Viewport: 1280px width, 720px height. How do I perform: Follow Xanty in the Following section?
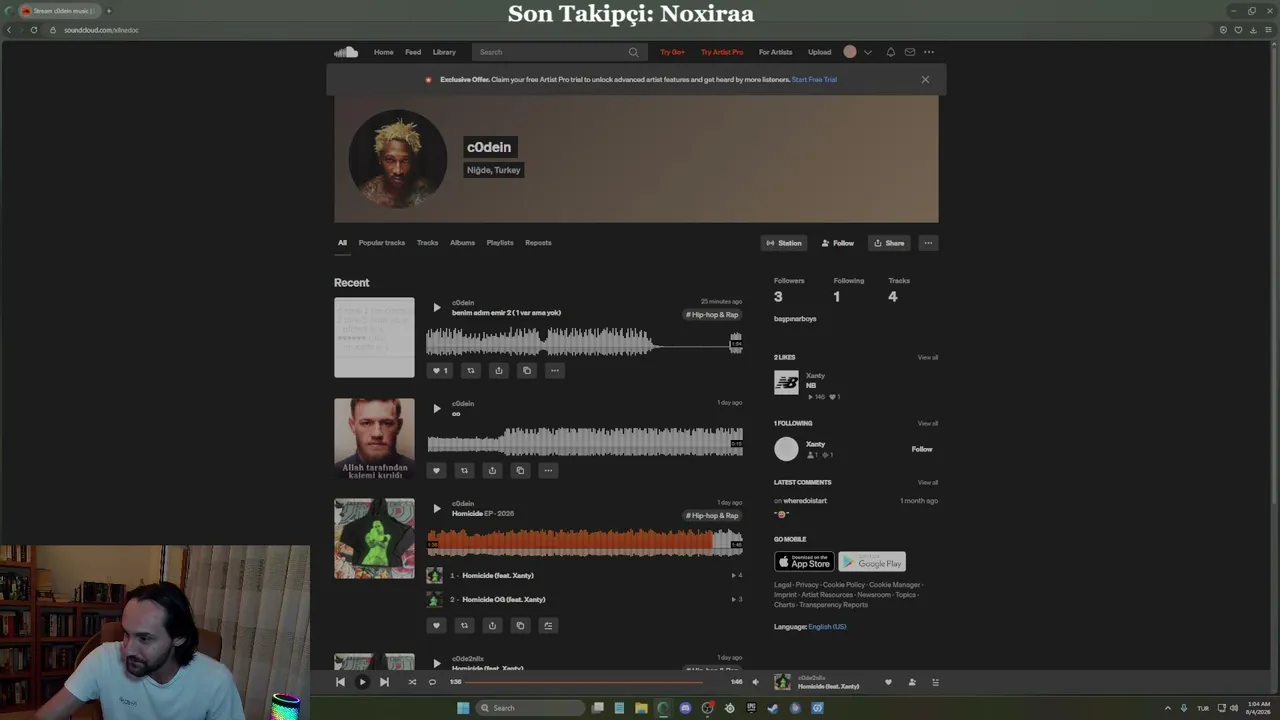922,449
